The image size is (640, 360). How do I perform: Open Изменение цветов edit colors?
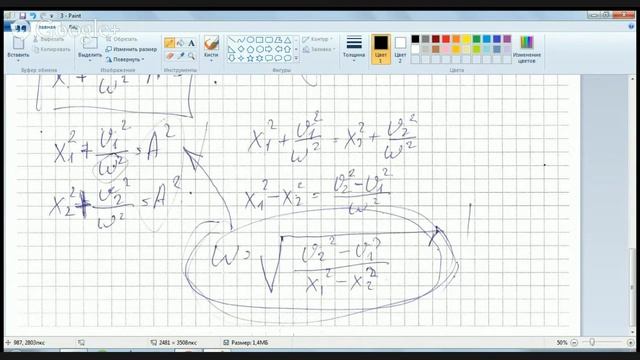coord(527,49)
